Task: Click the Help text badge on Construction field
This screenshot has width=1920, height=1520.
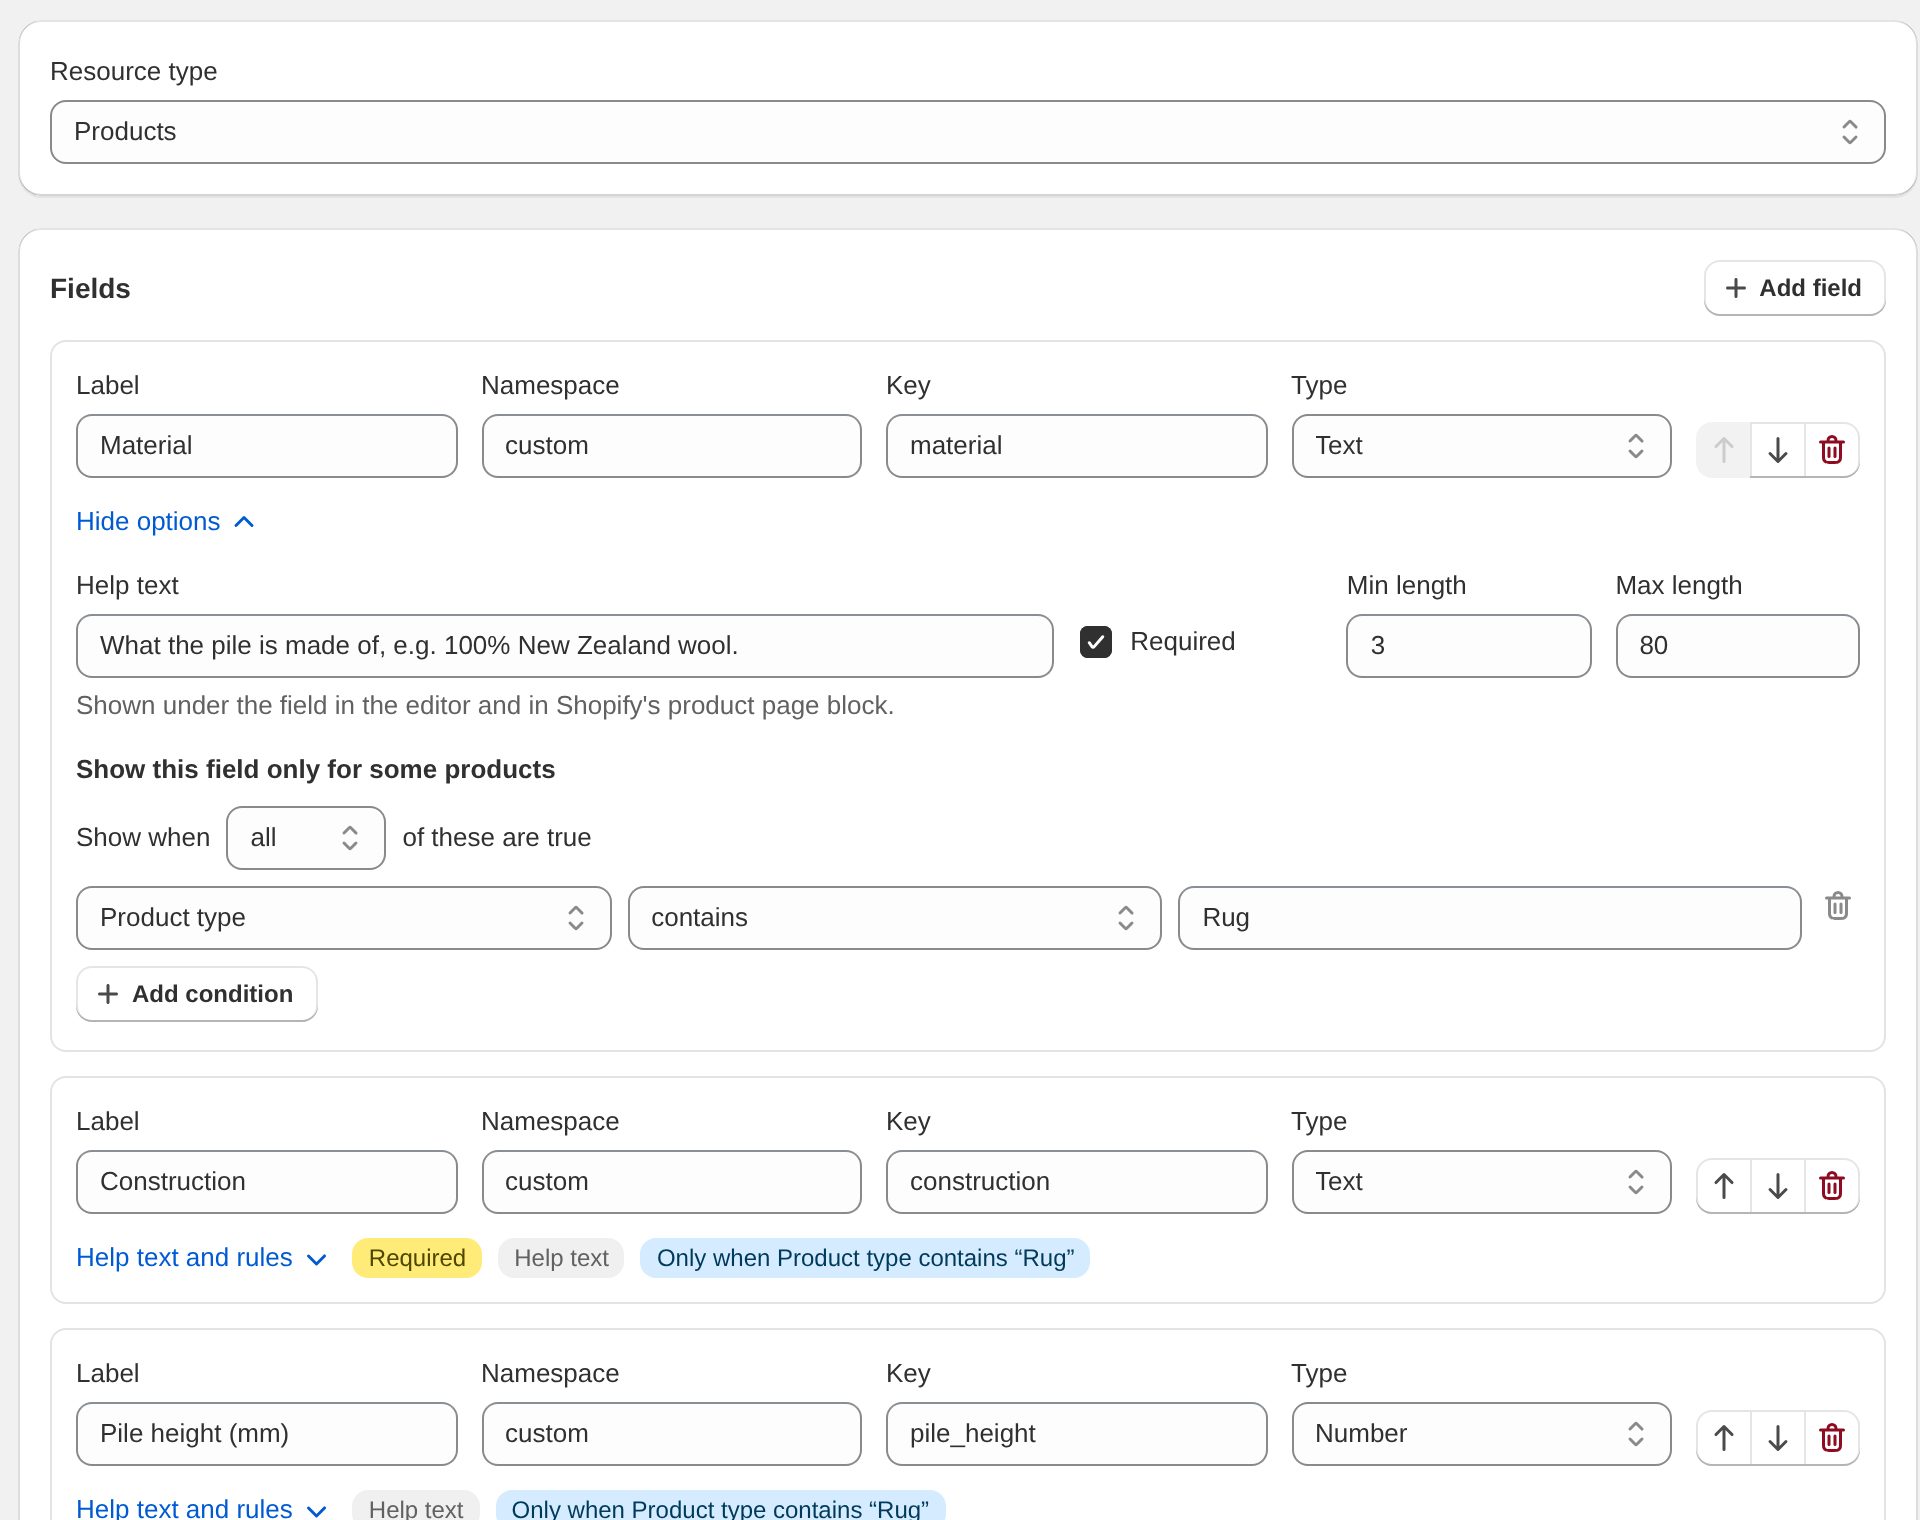Action: click(561, 1258)
